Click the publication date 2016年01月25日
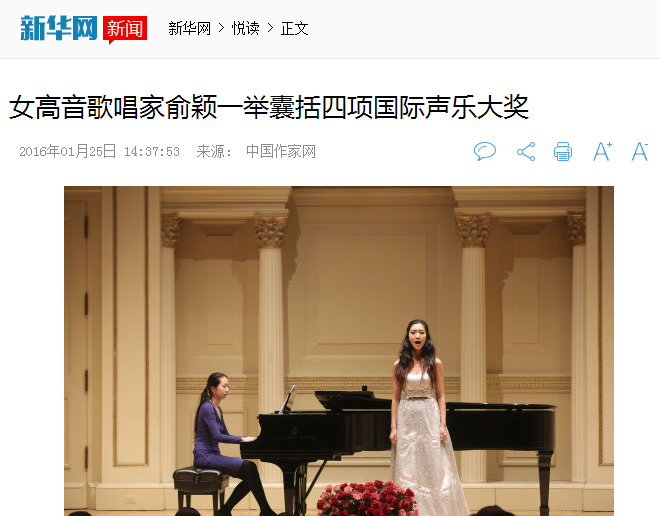This screenshot has height=516, width=660. 67,151
